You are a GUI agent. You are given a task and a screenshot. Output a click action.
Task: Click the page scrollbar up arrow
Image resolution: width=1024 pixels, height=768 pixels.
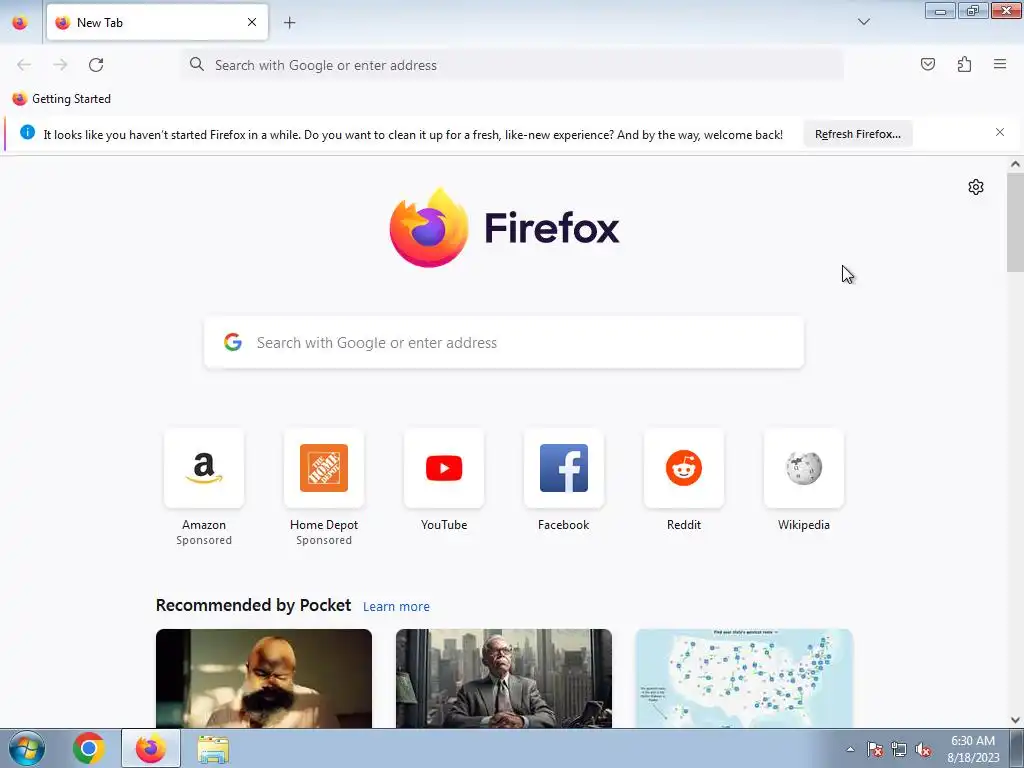coord(1015,165)
